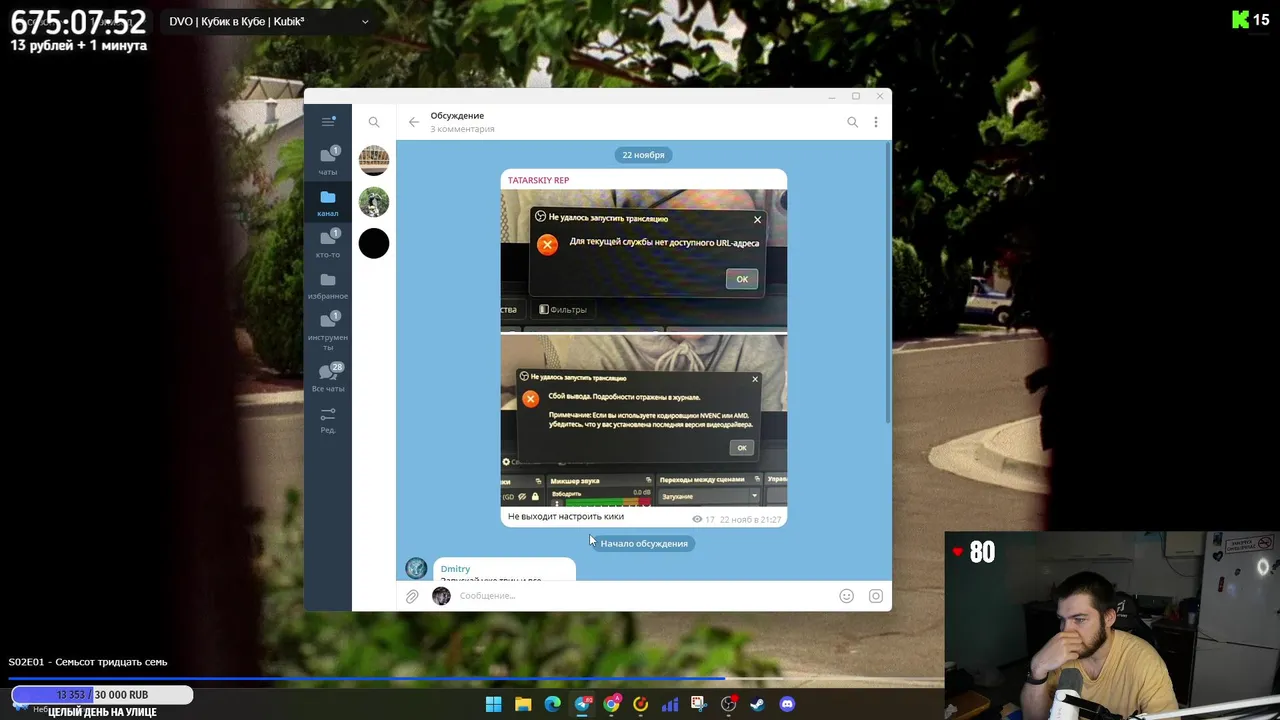1280x720 pixels.
Task: Open OBS Studio from the taskbar
Action: click(x=729, y=704)
